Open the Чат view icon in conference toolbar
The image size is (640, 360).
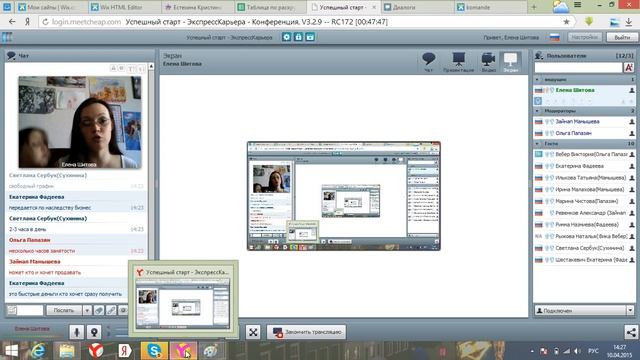coord(429,62)
